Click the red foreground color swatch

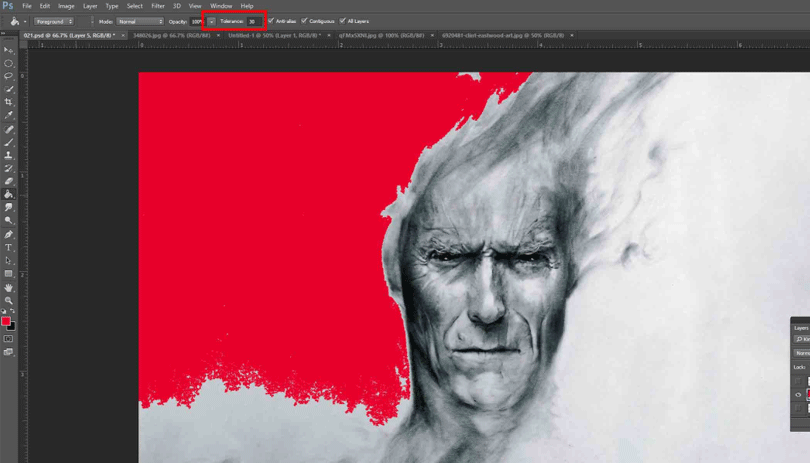point(6,321)
